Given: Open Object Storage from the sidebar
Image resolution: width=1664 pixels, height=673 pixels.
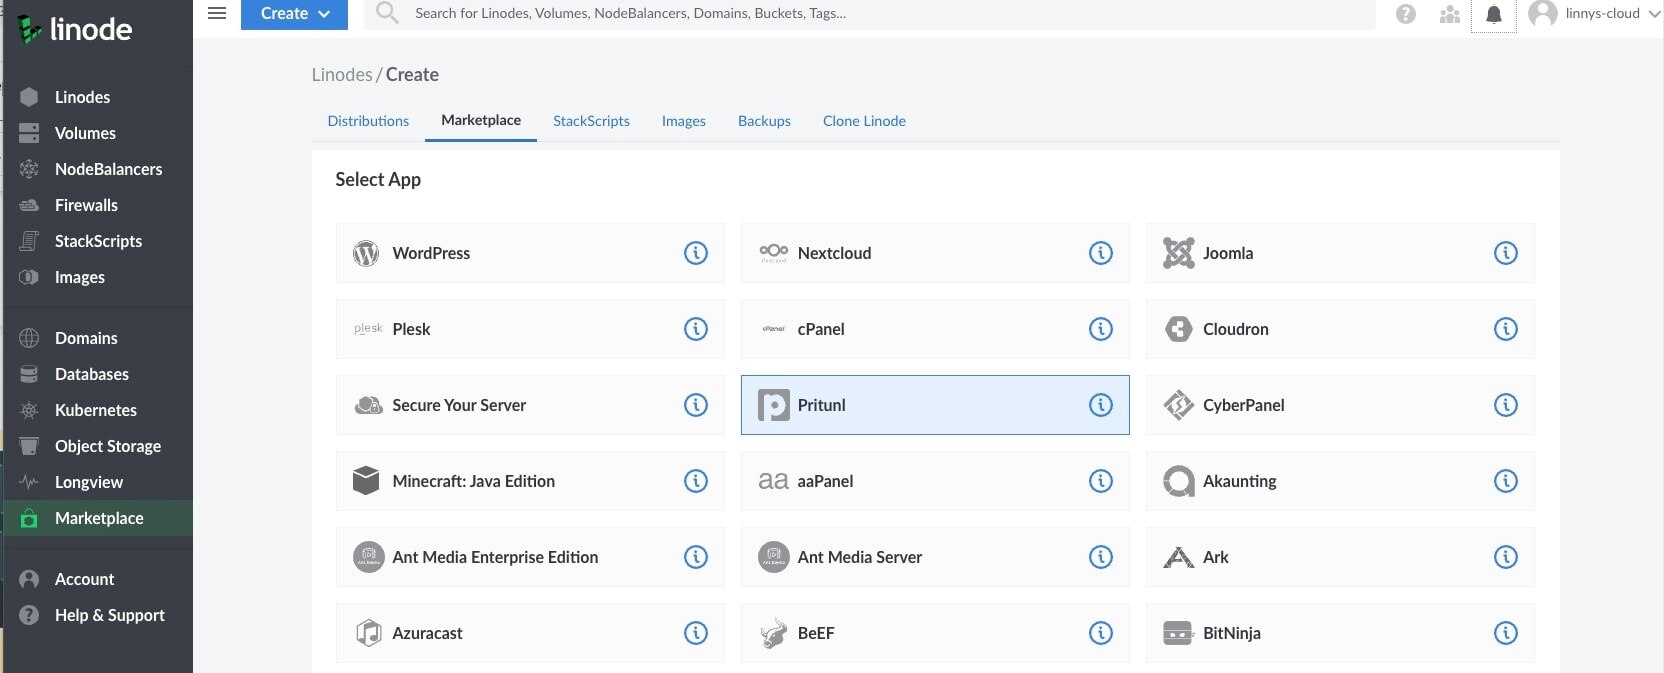Looking at the screenshot, I should click(x=108, y=446).
